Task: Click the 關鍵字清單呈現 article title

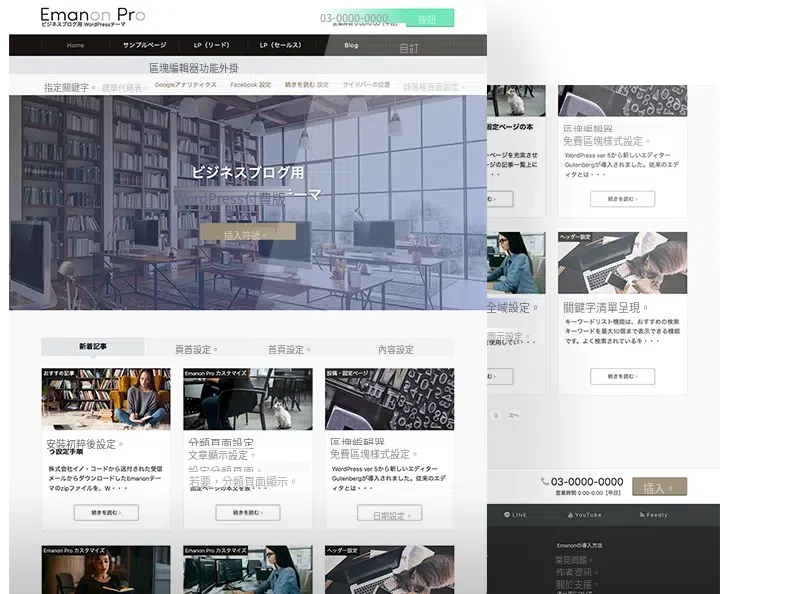Action: [605, 307]
